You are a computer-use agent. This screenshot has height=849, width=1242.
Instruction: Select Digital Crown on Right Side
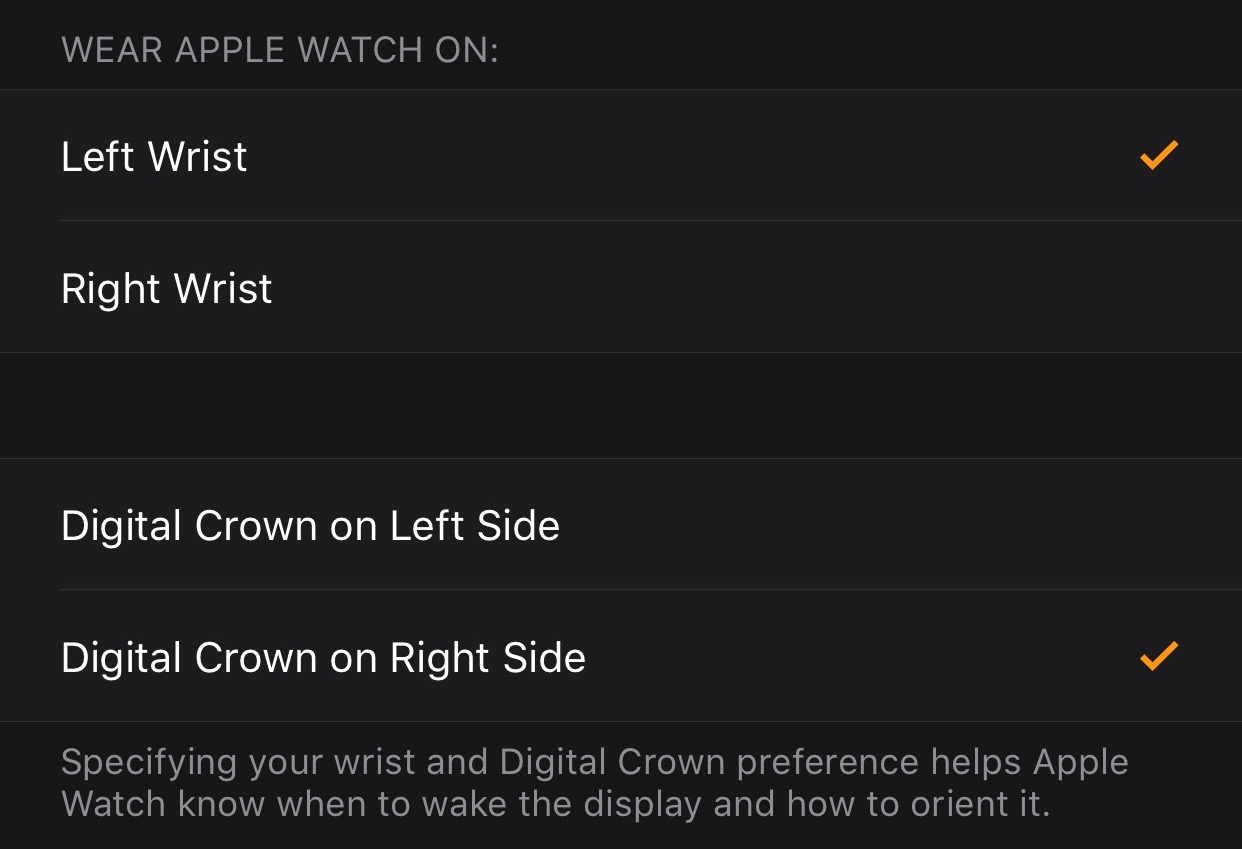pyautogui.click(x=620, y=657)
